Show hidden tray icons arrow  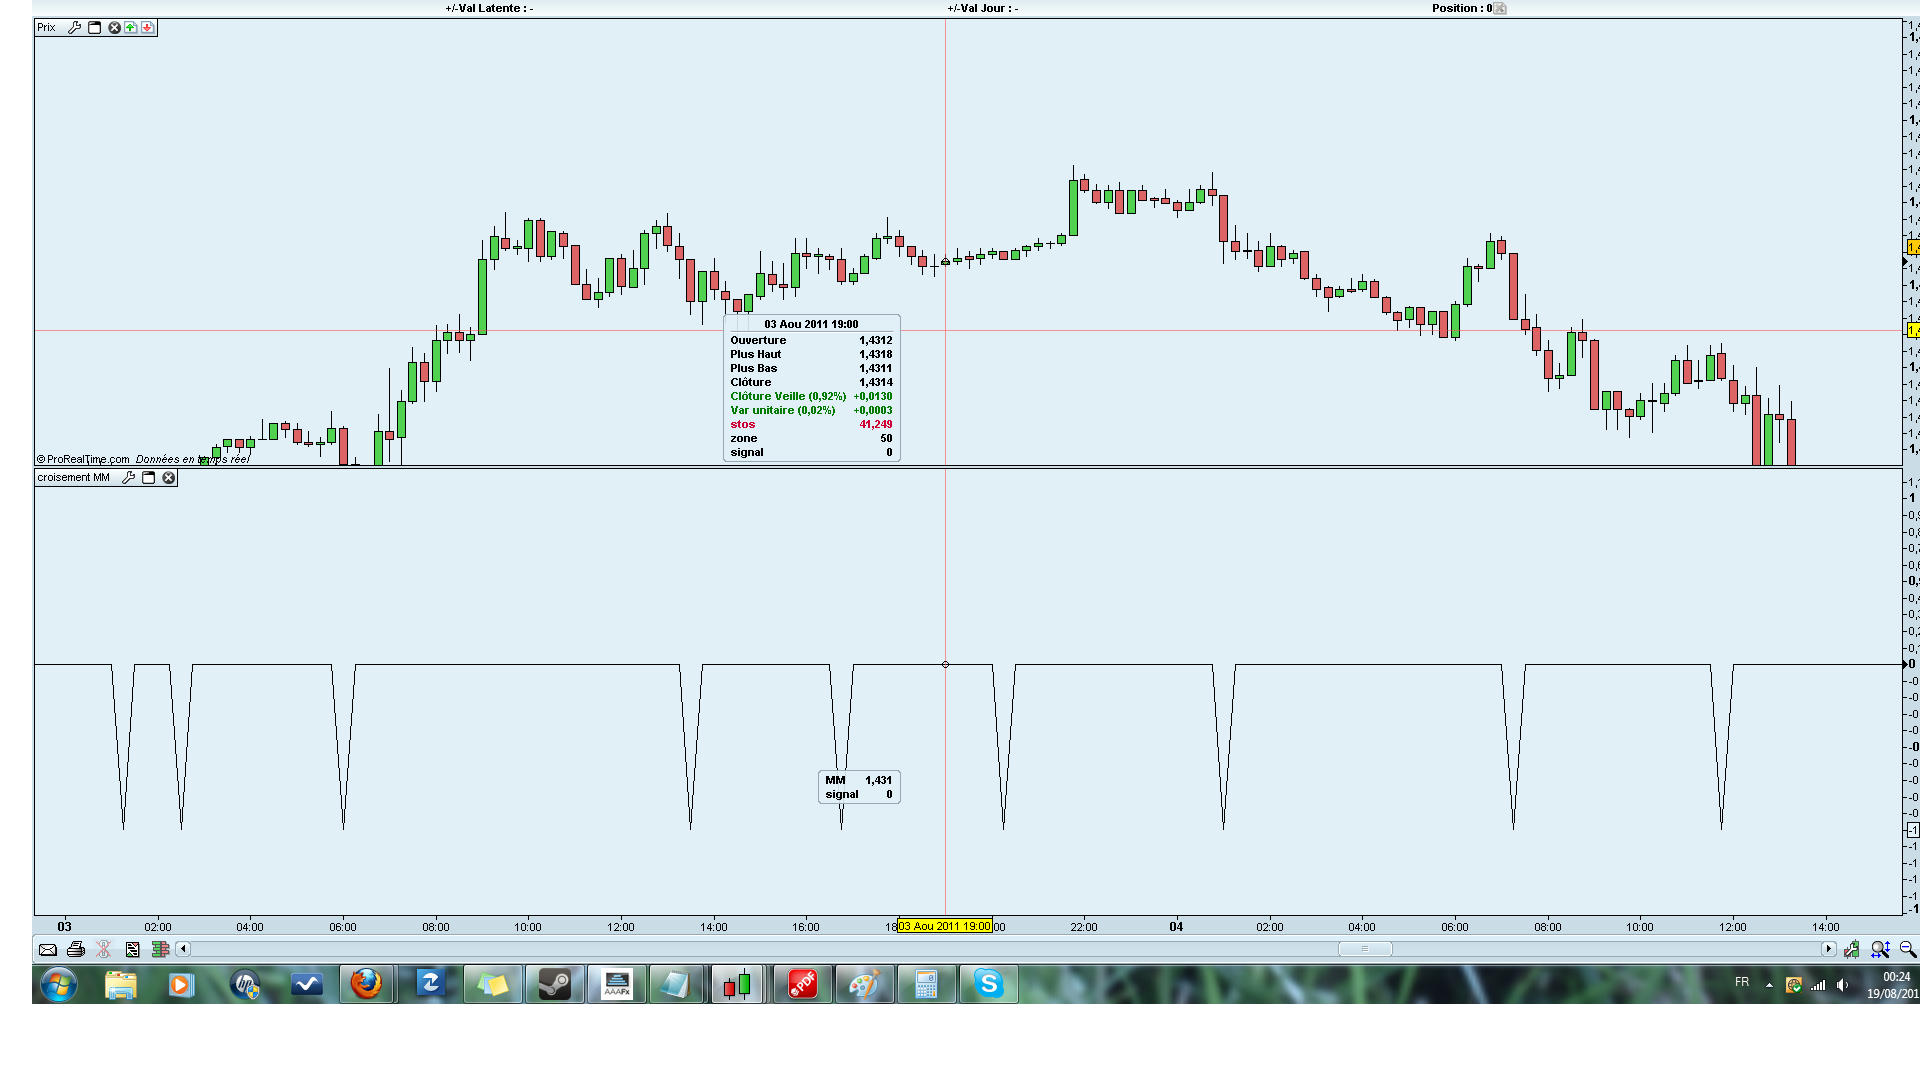[1769, 985]
